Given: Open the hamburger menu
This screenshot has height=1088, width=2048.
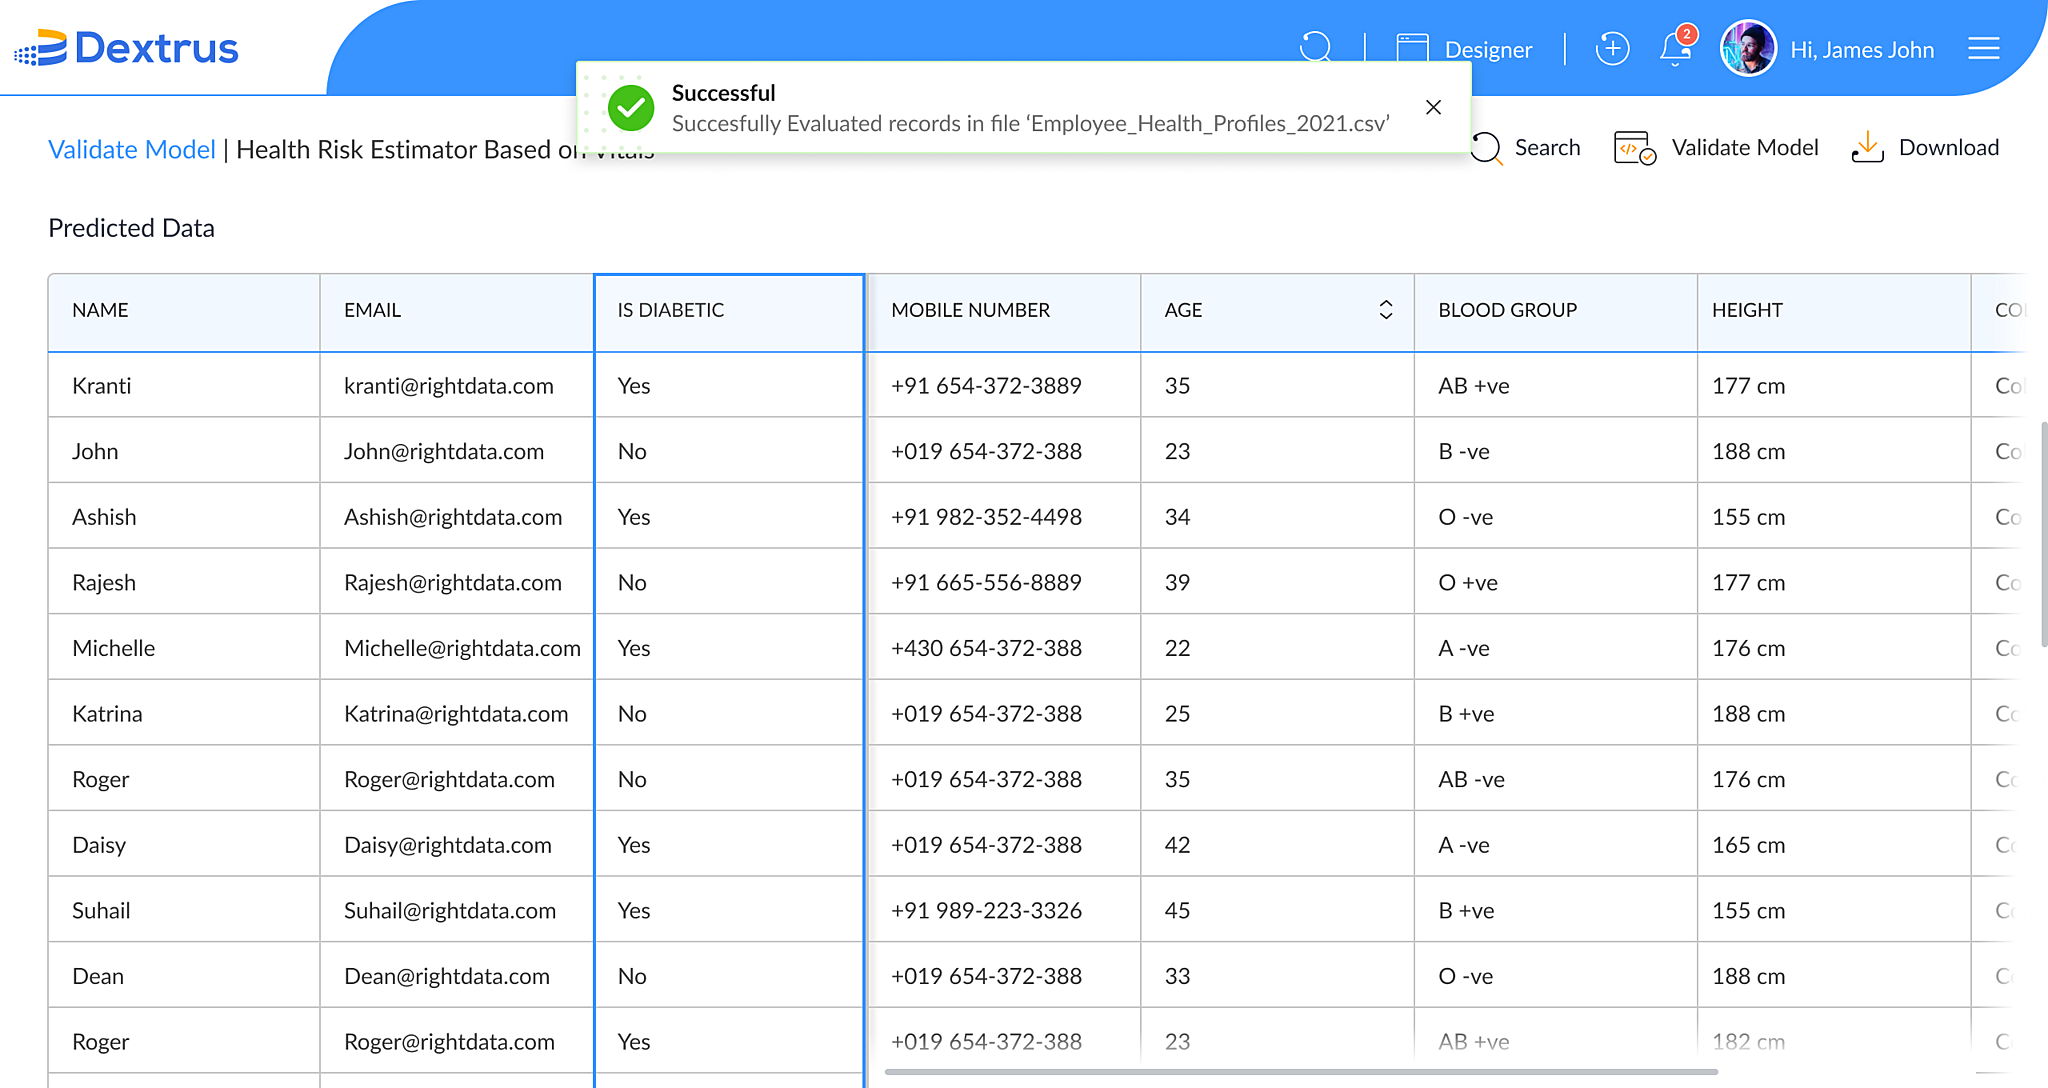Looking at the screenshot, I should 1984,48.
